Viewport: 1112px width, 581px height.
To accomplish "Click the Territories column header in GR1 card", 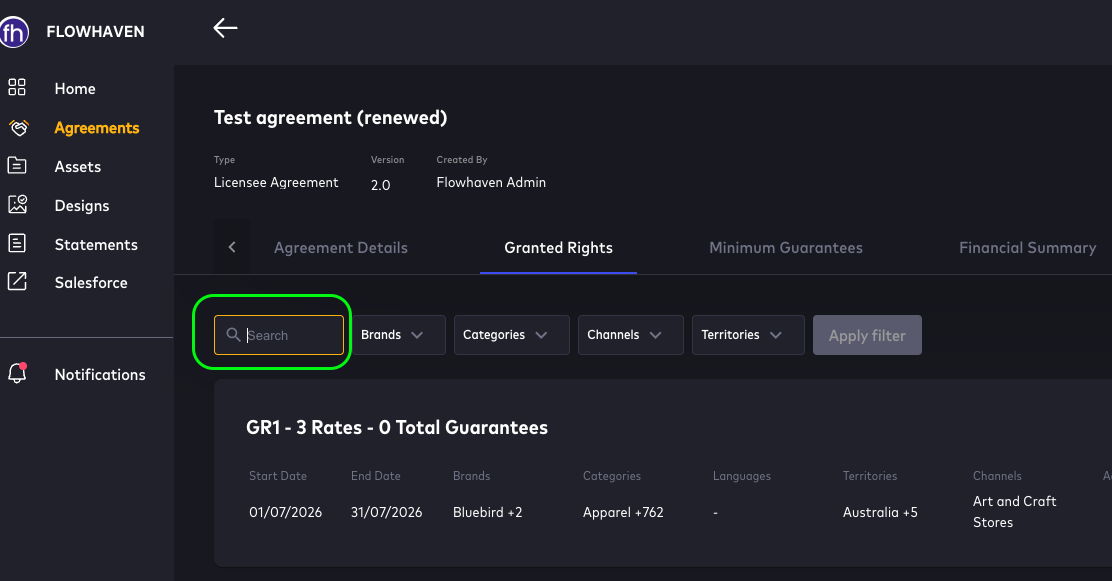I will click(x=870, y=476).
